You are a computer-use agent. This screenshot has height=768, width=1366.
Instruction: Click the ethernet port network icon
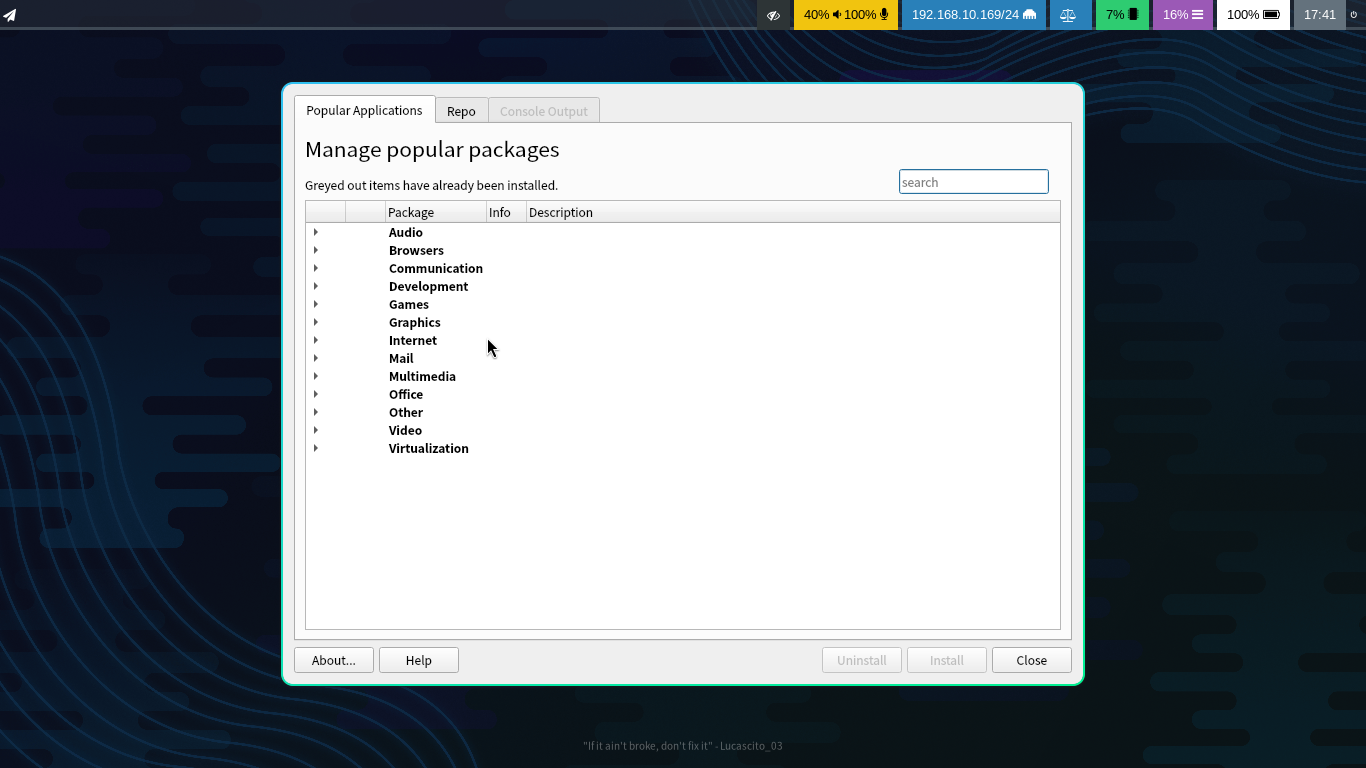click(x=1029, y=15)
